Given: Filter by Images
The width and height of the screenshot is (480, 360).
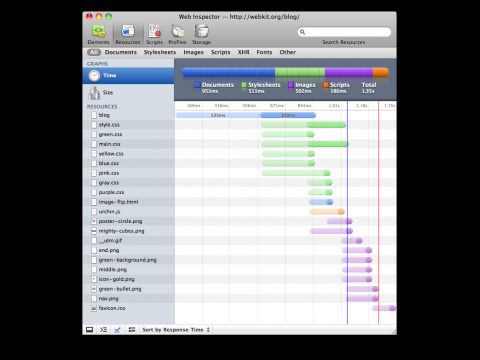Looking at the screenshot, I should point(193,52).
